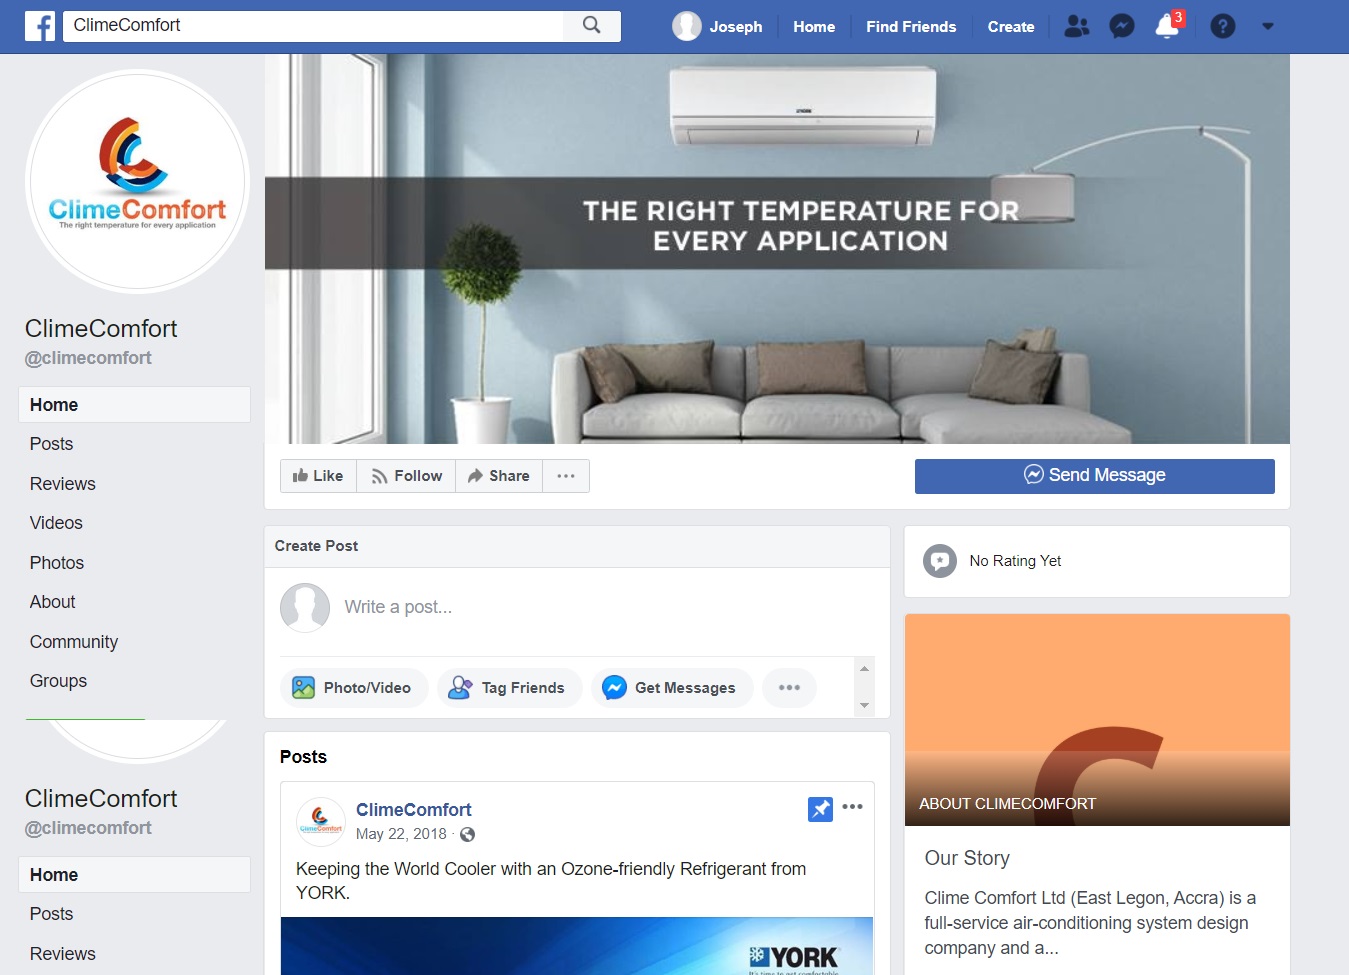The image size is (1349, 975).
Task: Click Find Friends in top bar
Action: click(x=911, y=27)
